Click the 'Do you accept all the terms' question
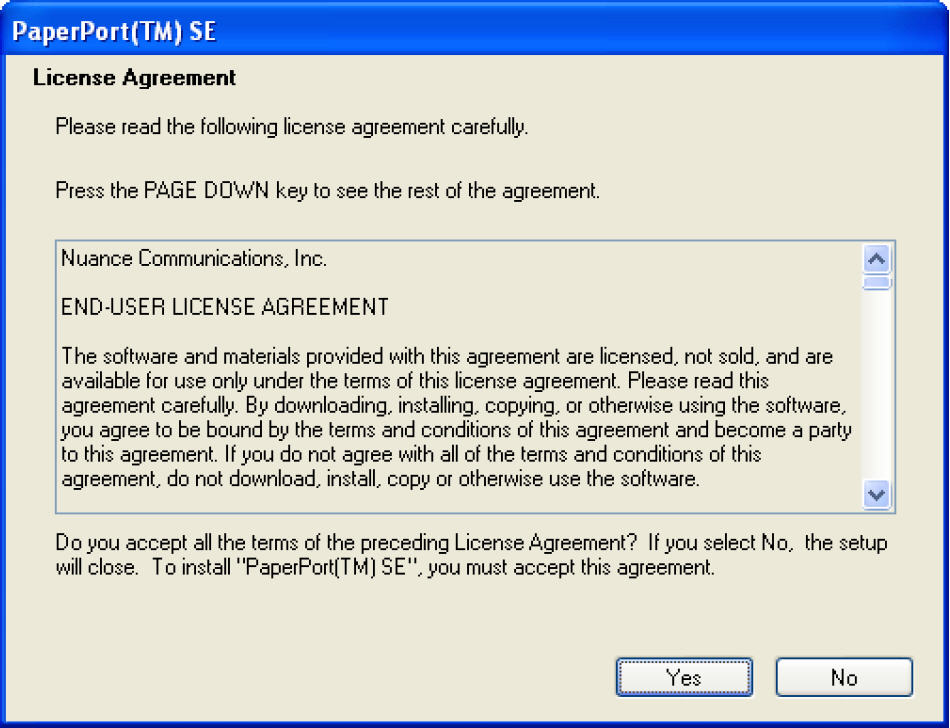The height and width of the screenshot is (728, 950). pyautogui.click(x=471, y=544)
